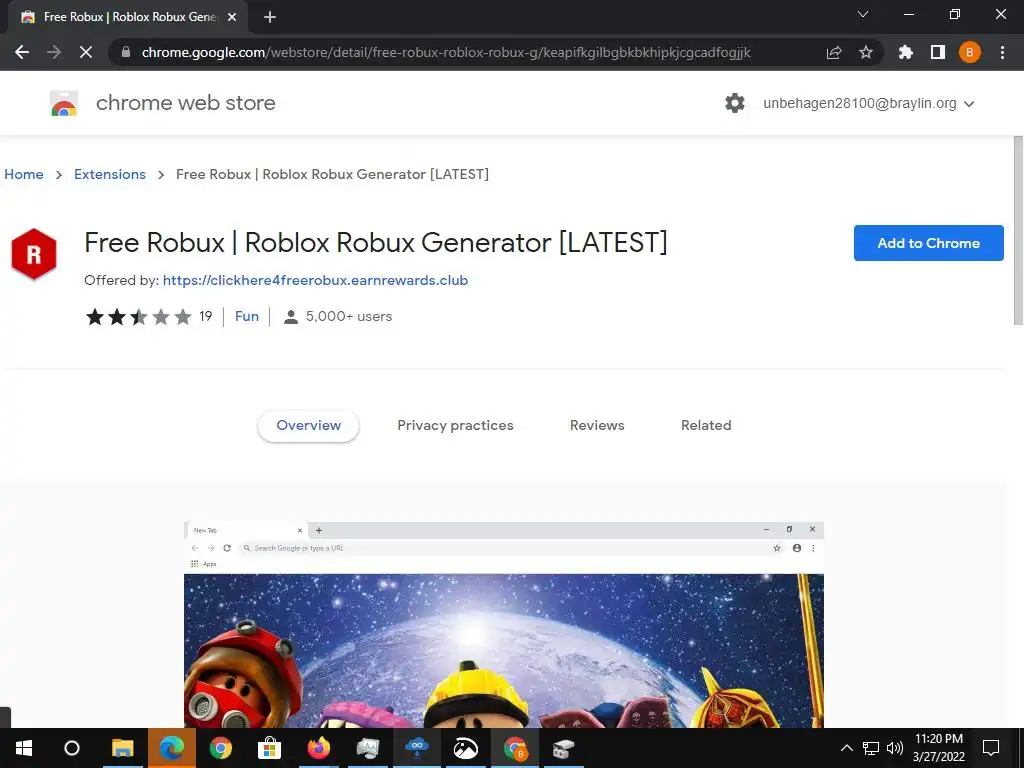Open the Chrome profile avatar B
This screenshot has height=768, width=1024.
tap(970, 52)
